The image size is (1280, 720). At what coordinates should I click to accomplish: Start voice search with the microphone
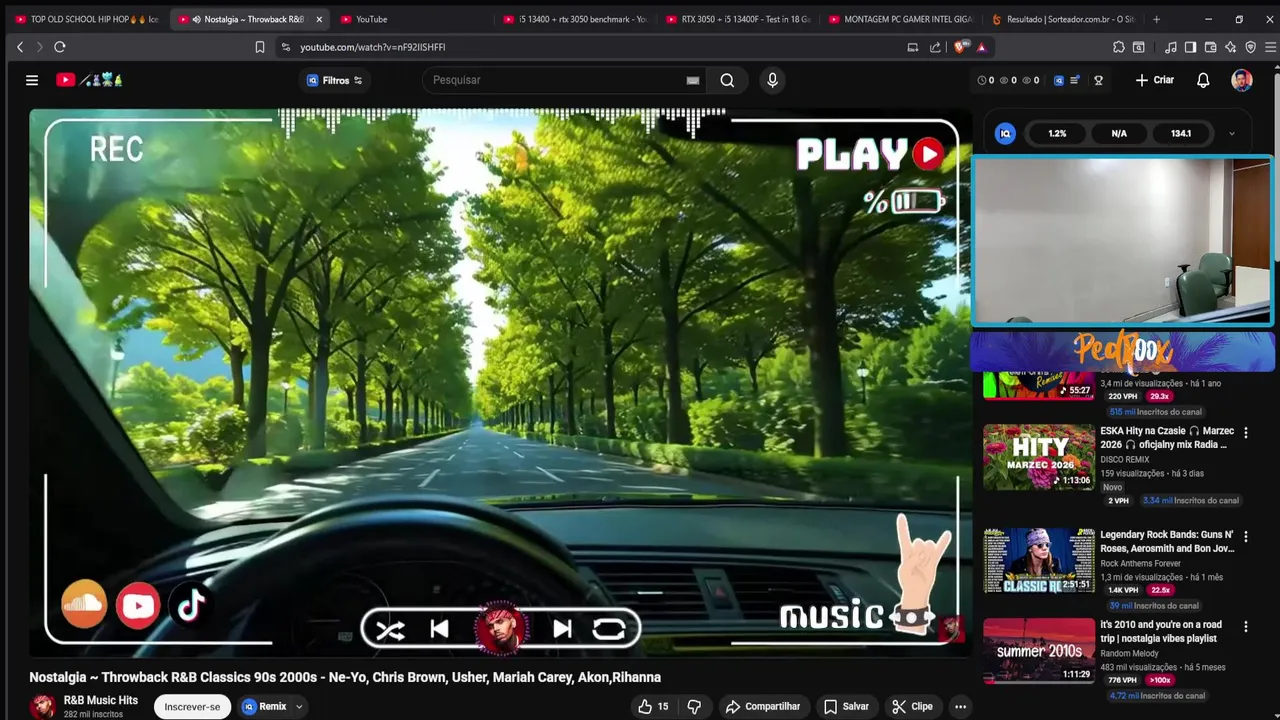772,80
